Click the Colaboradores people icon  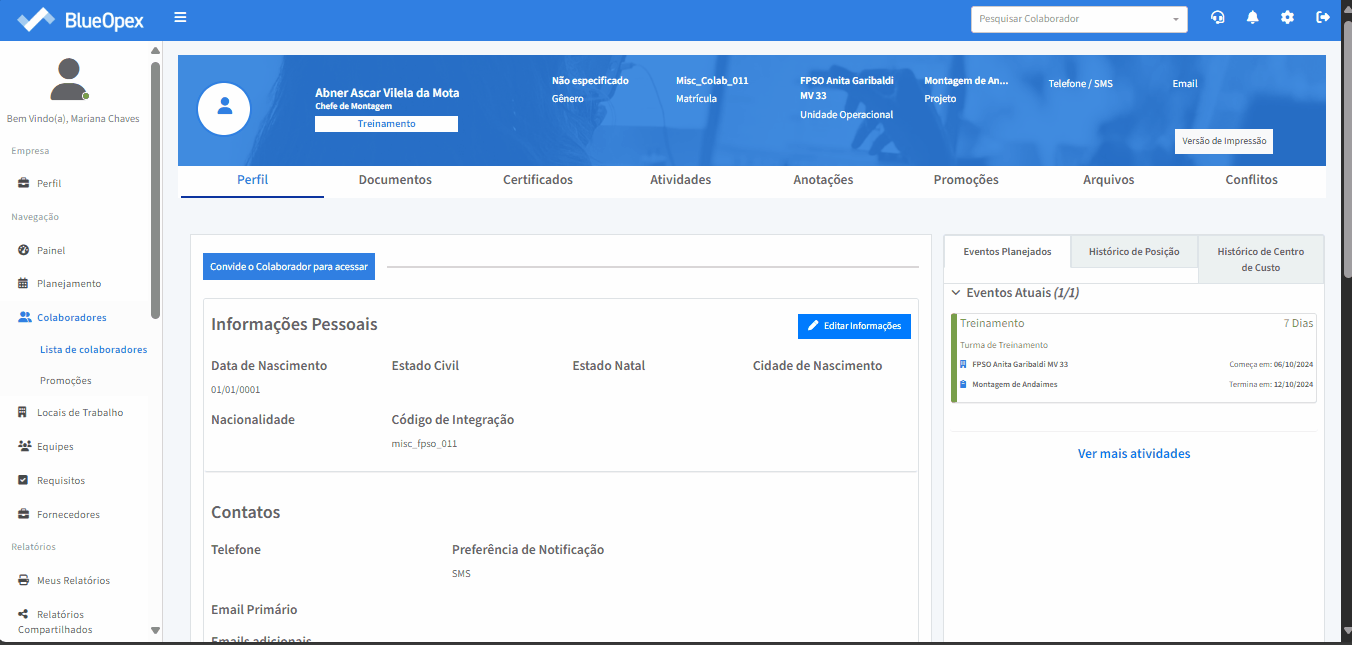click(25, 317)
